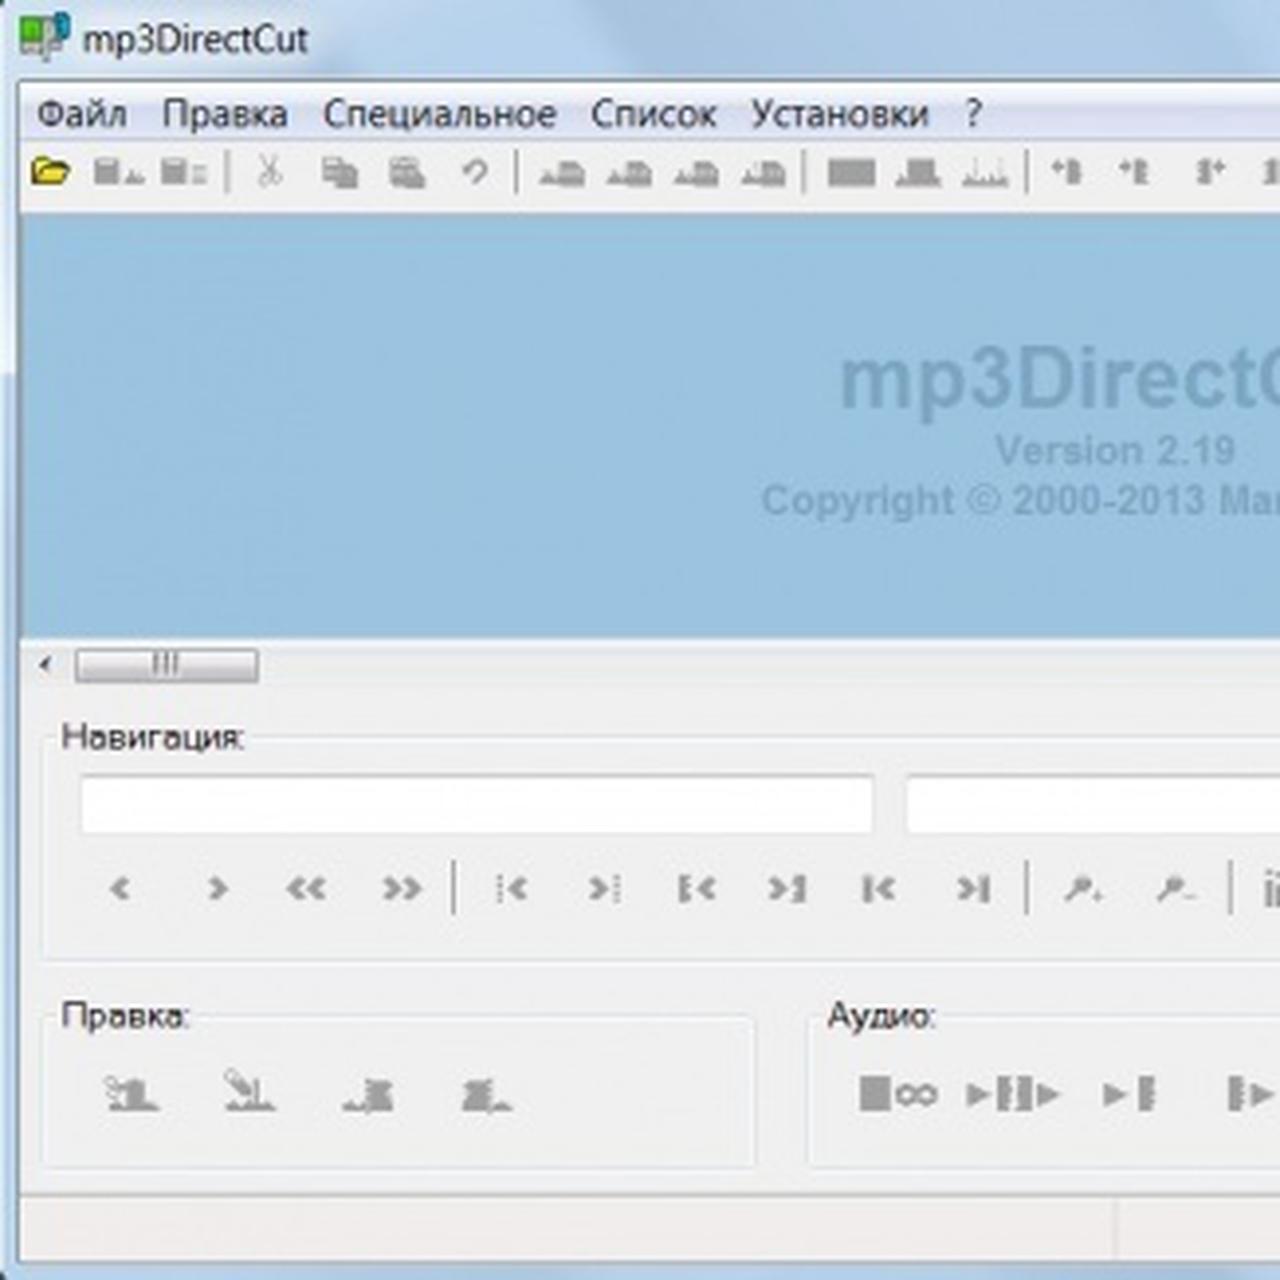Click the third waveform icon in Правка group
Viewport: 1280px width, 1280px height.
point(368,1096)
